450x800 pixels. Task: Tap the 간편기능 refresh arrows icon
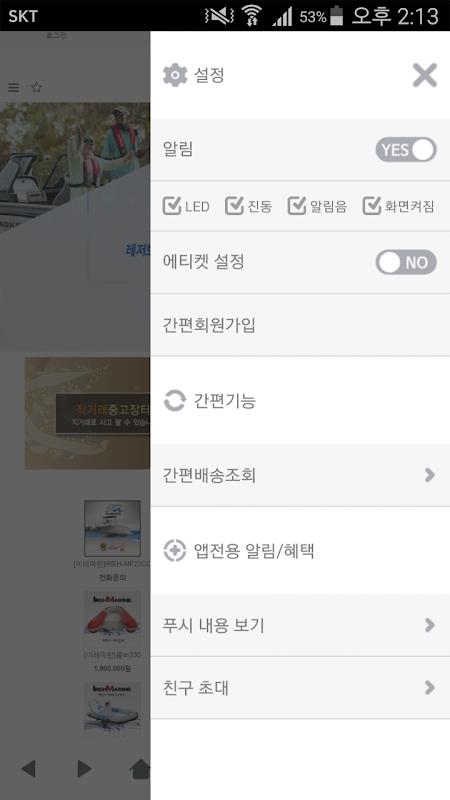point(174,401)
